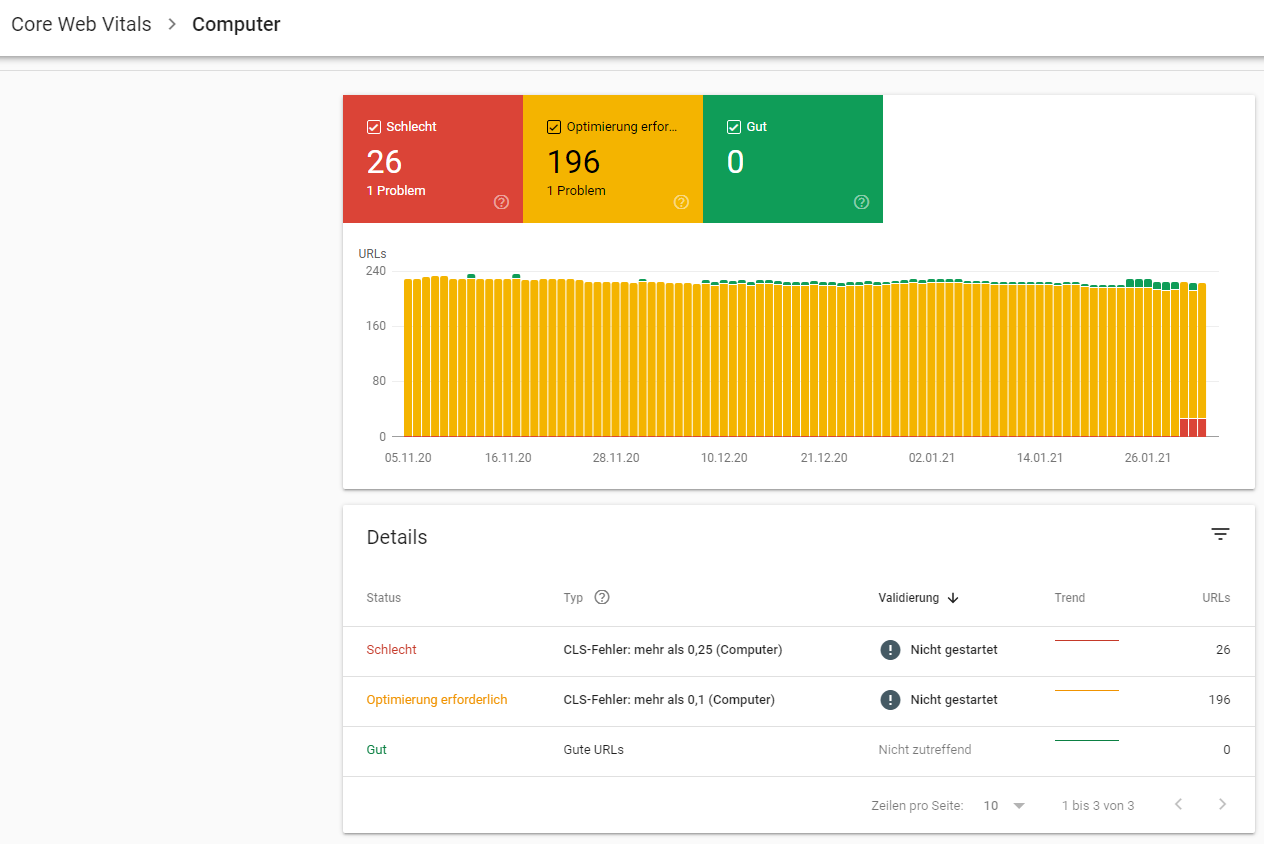Click 1 Problem on Schlecht tile
The height and width of the screenshot is (844, 1264).
[x=396, y=191]
